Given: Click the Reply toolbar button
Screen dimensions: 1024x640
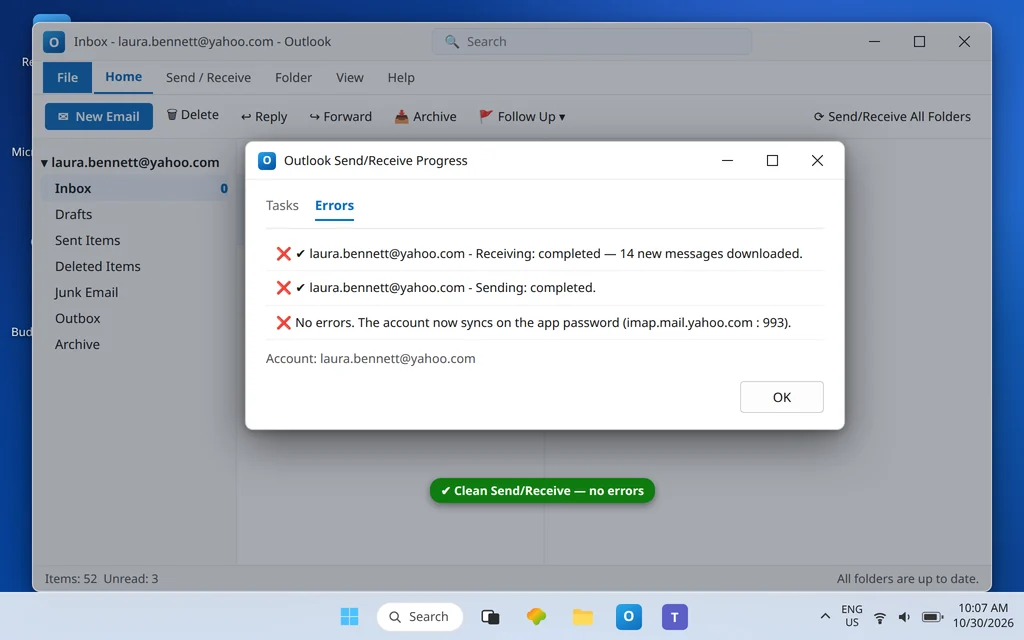Looking at the screenshot, I should pos(264,116).
